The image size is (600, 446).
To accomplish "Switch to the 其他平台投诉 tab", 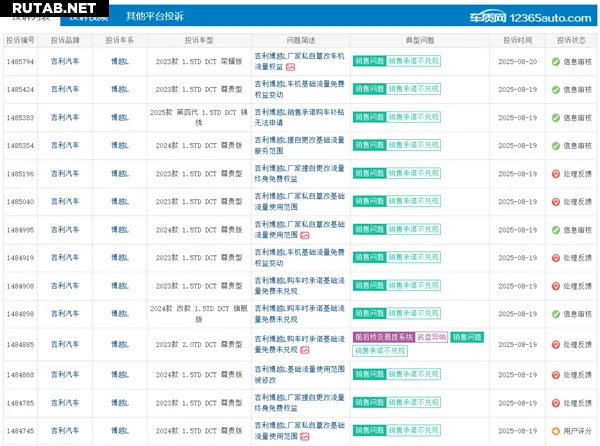I will pos(155,16).
